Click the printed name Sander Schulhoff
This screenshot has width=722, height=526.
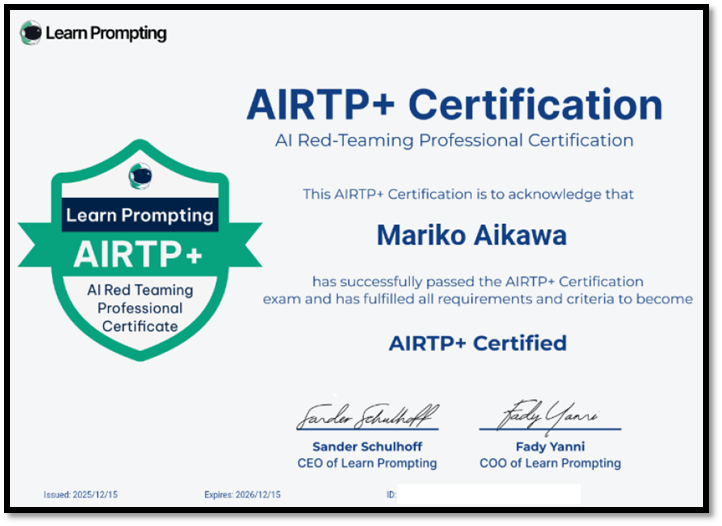[x=367, y=446]
